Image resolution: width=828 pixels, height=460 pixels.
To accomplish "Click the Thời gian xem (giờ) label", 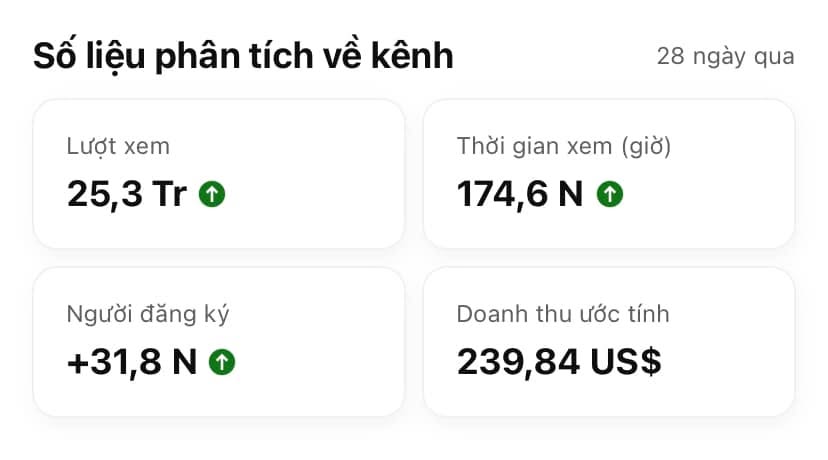I will (563, 146).
